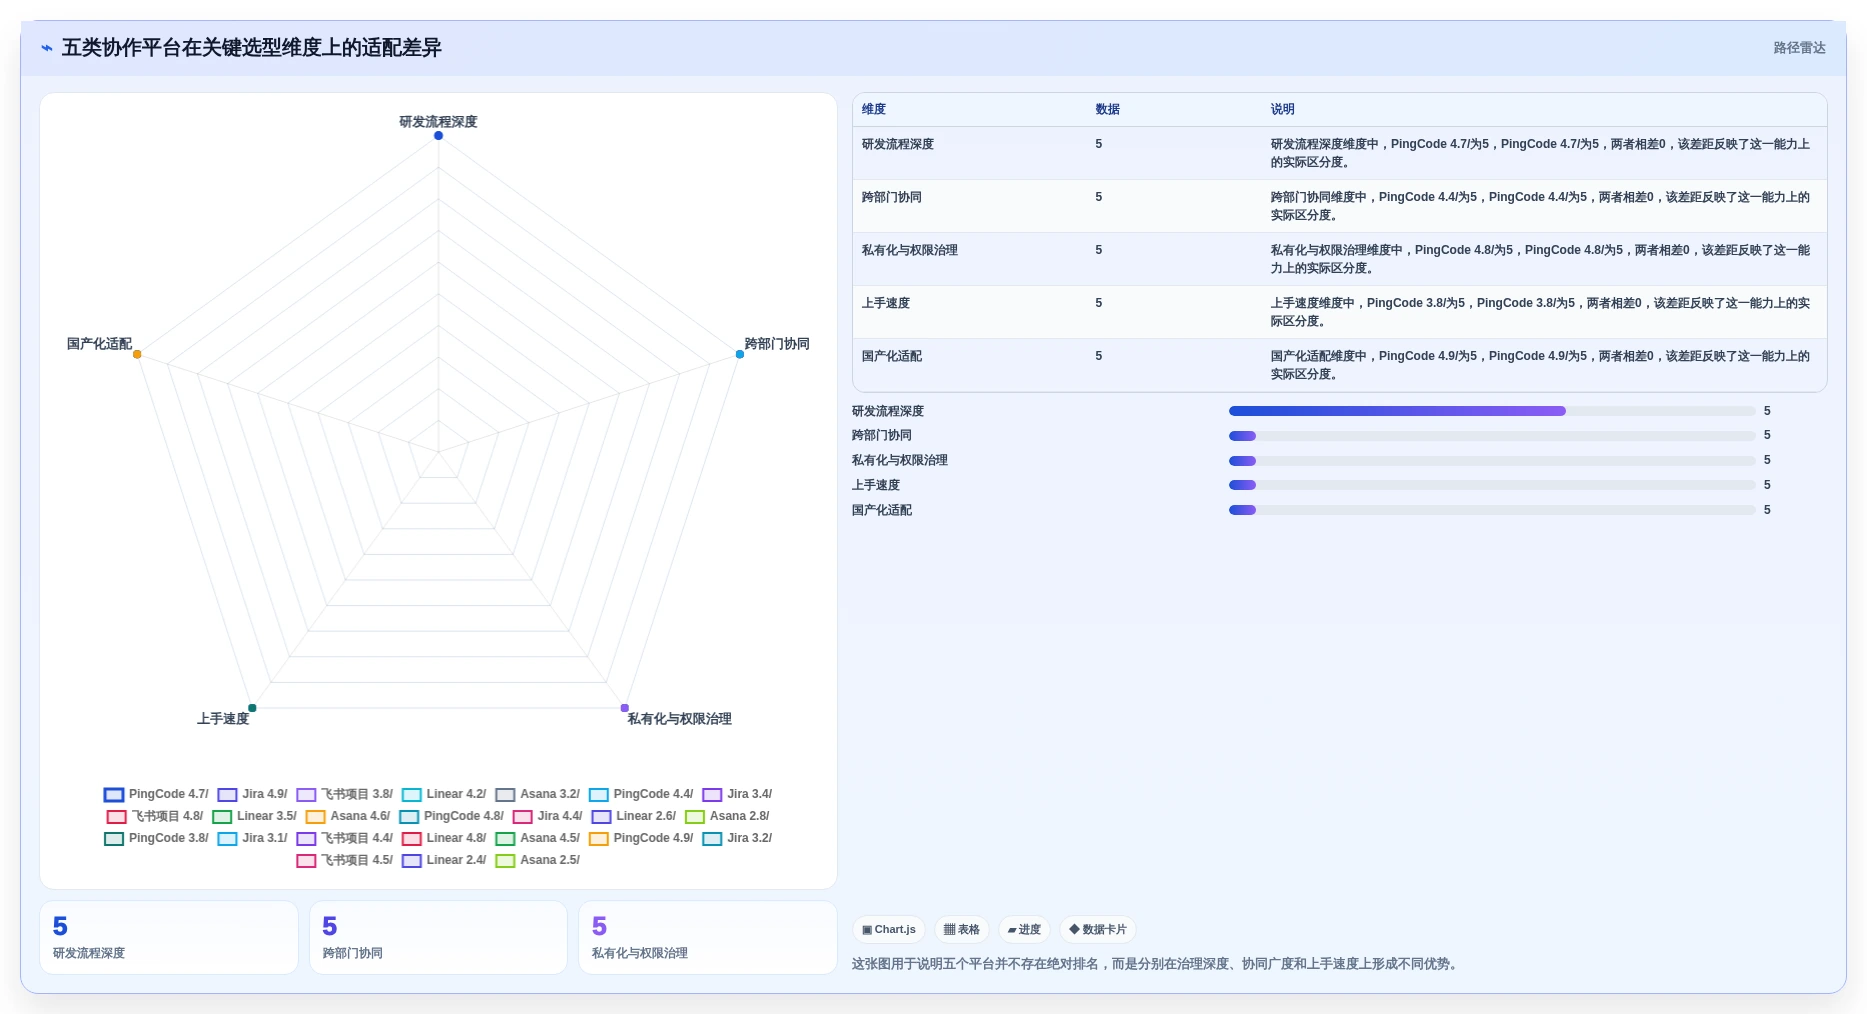Click the green radar point at 上手速度
The image size is (1867, 1014).
pyautogui.click(x=252, y=708)
